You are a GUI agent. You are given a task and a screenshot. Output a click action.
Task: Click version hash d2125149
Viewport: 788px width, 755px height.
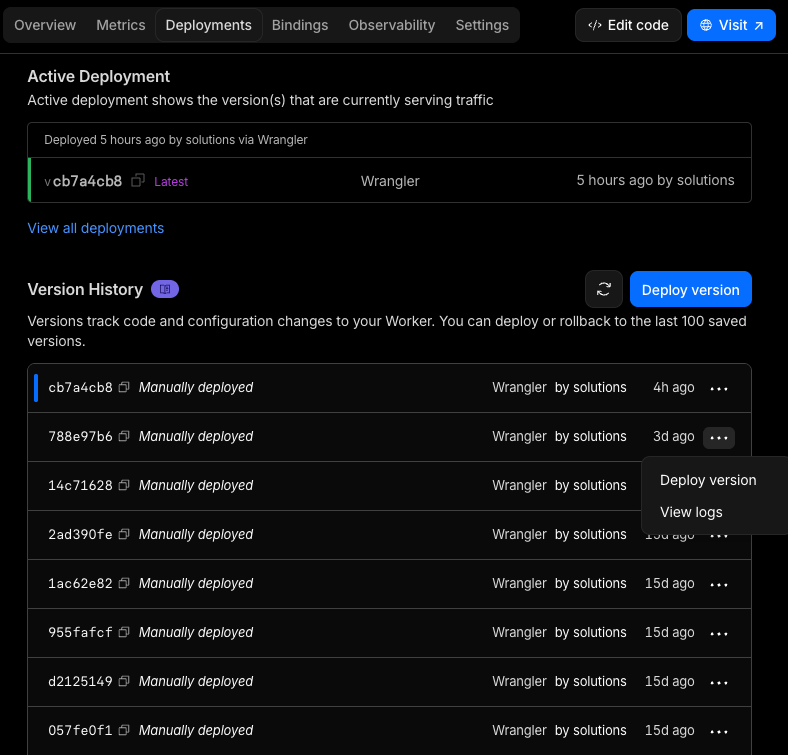(80, 681)
